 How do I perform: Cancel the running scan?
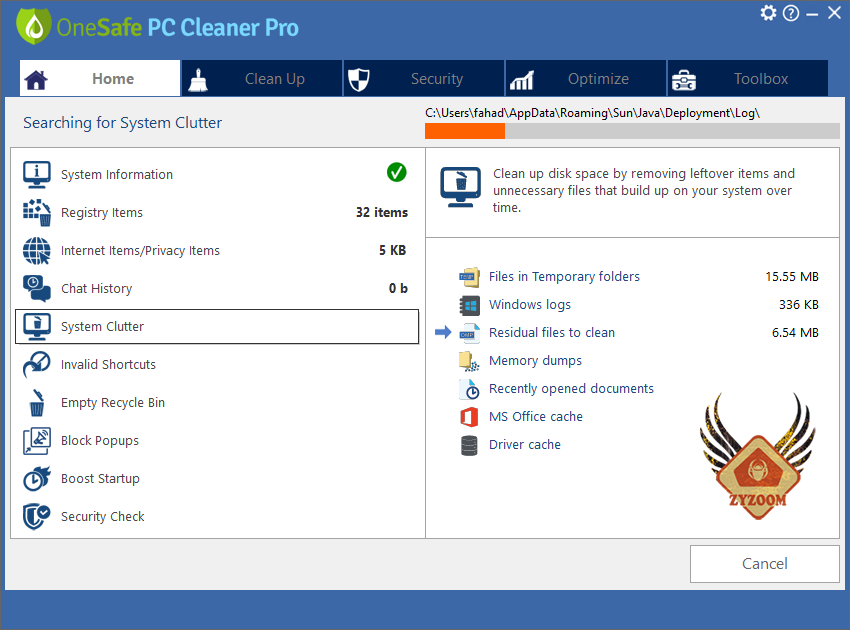[x=764, y=564]
